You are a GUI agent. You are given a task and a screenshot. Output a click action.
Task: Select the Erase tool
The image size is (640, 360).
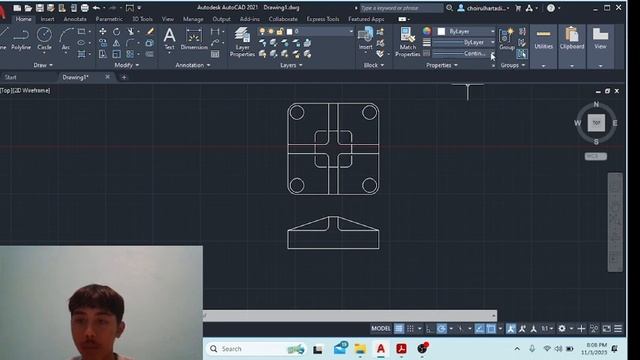[x=150, y=31]
